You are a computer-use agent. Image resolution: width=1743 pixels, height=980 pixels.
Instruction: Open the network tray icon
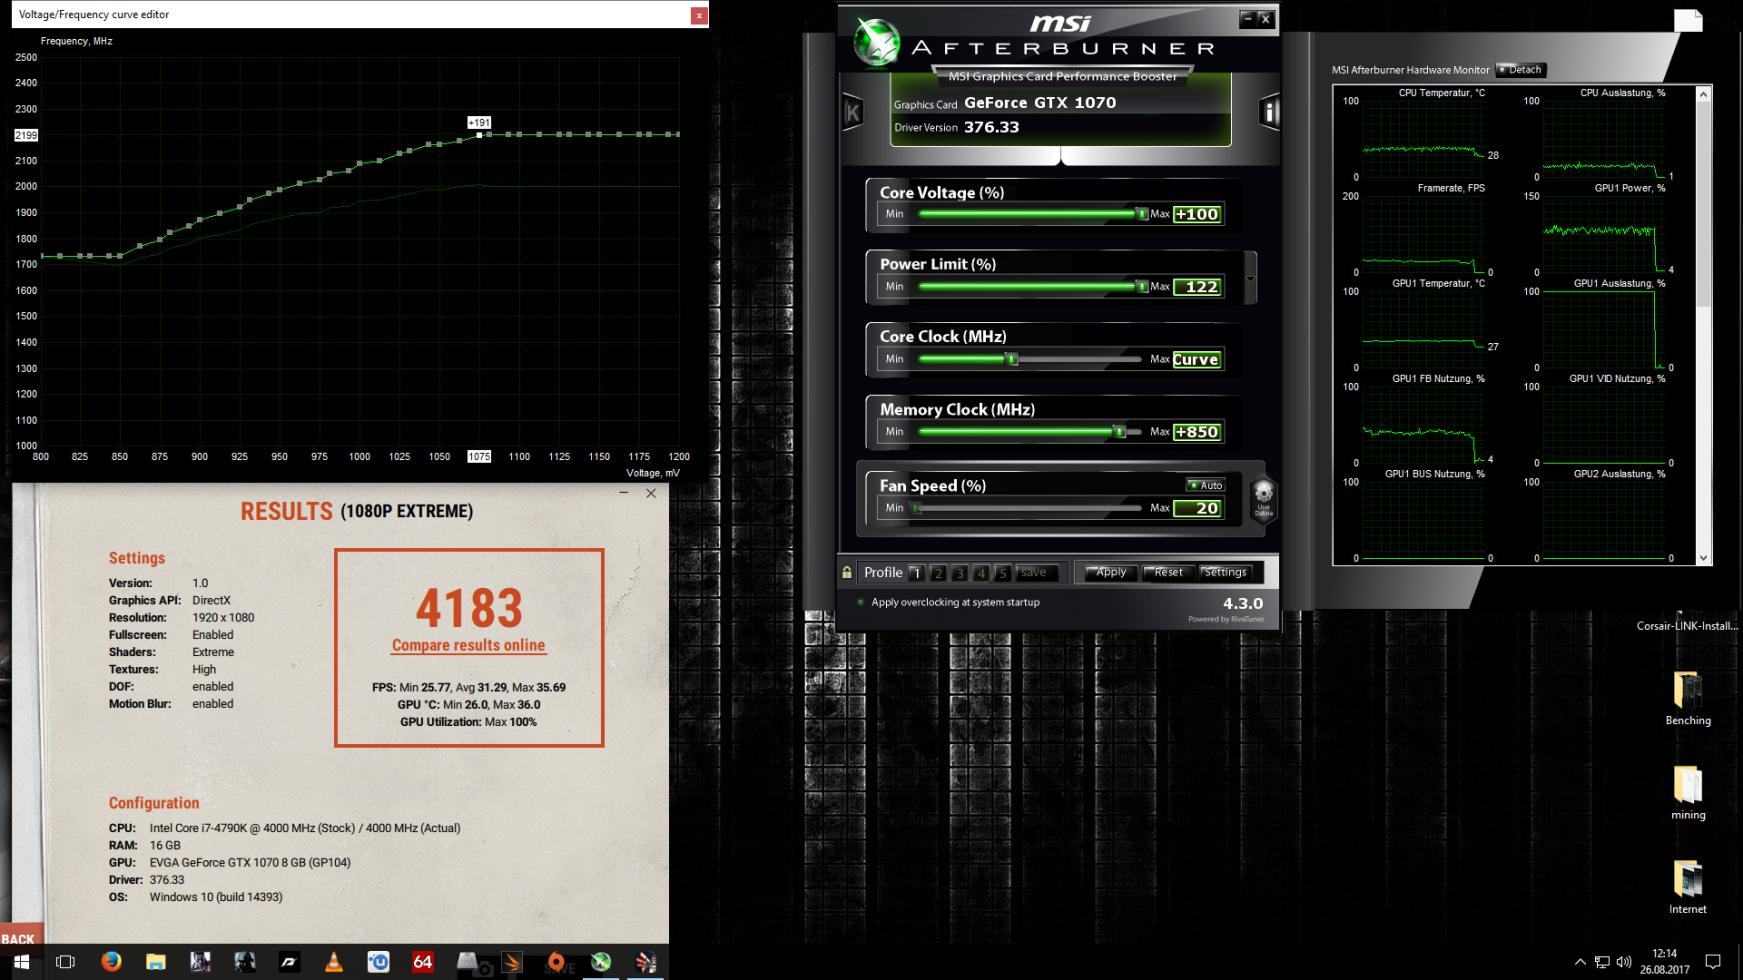pos(1602,962)
